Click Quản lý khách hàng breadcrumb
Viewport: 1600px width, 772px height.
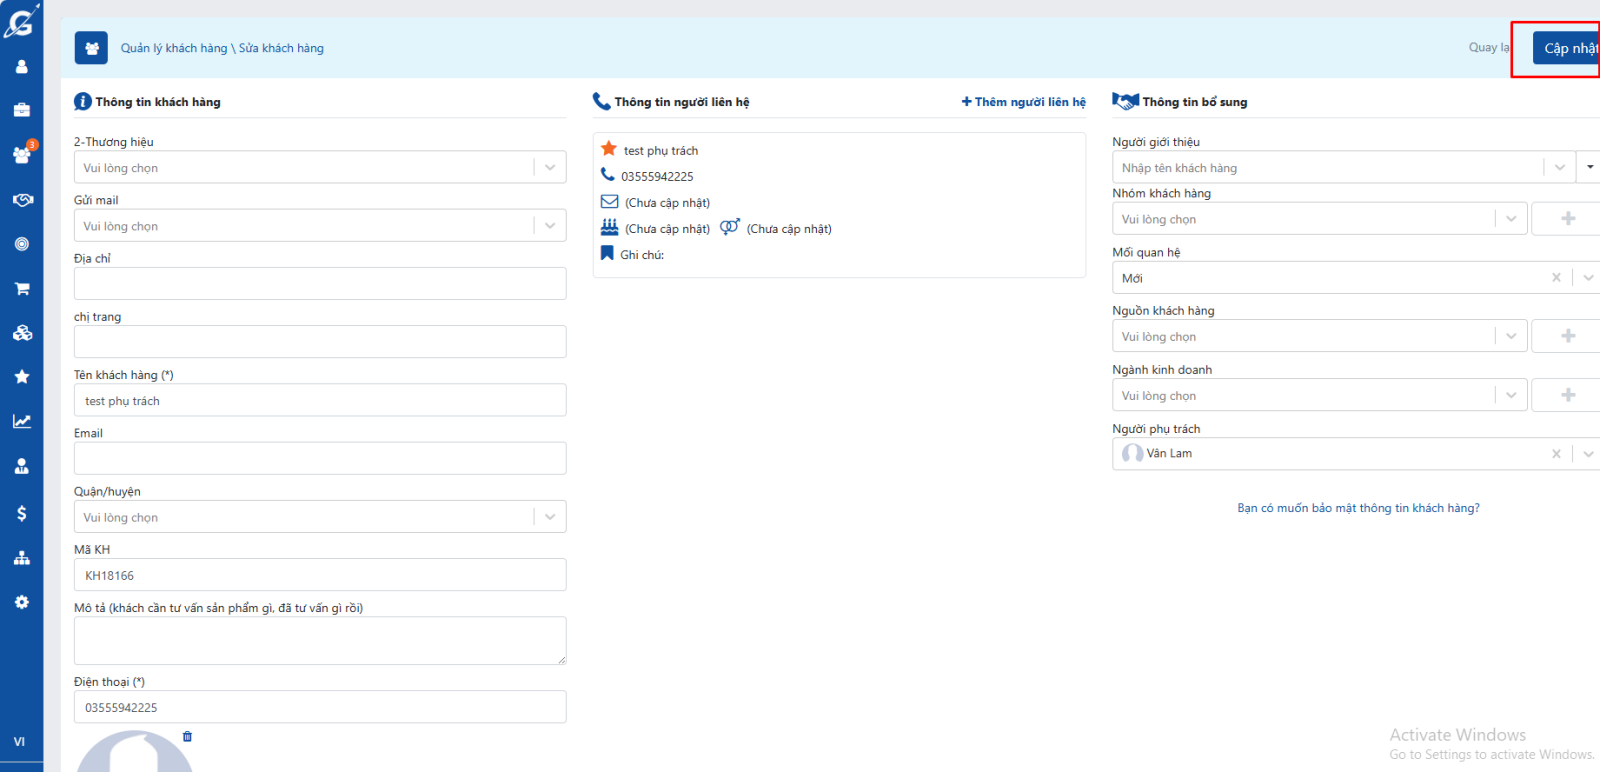(x=174, y=48)
